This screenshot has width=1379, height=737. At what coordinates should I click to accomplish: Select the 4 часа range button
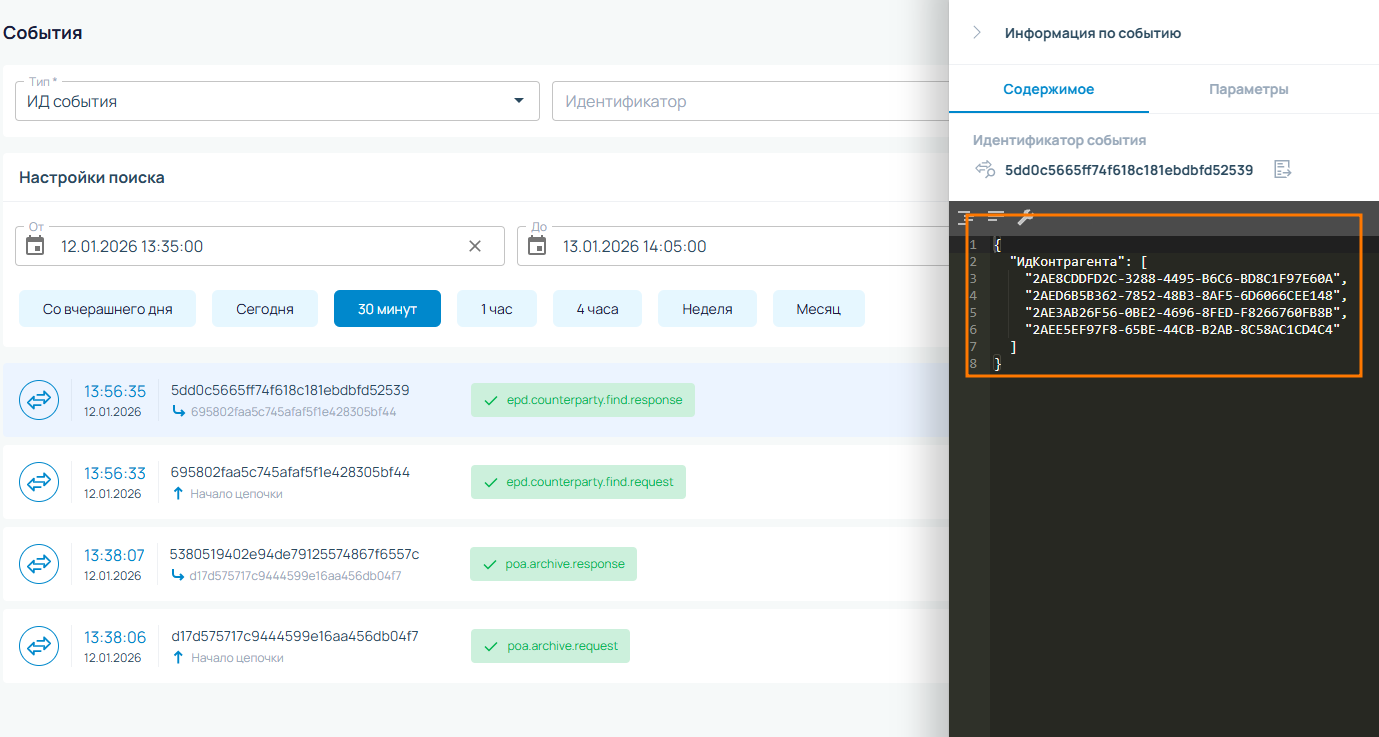(x=597, y=309)
